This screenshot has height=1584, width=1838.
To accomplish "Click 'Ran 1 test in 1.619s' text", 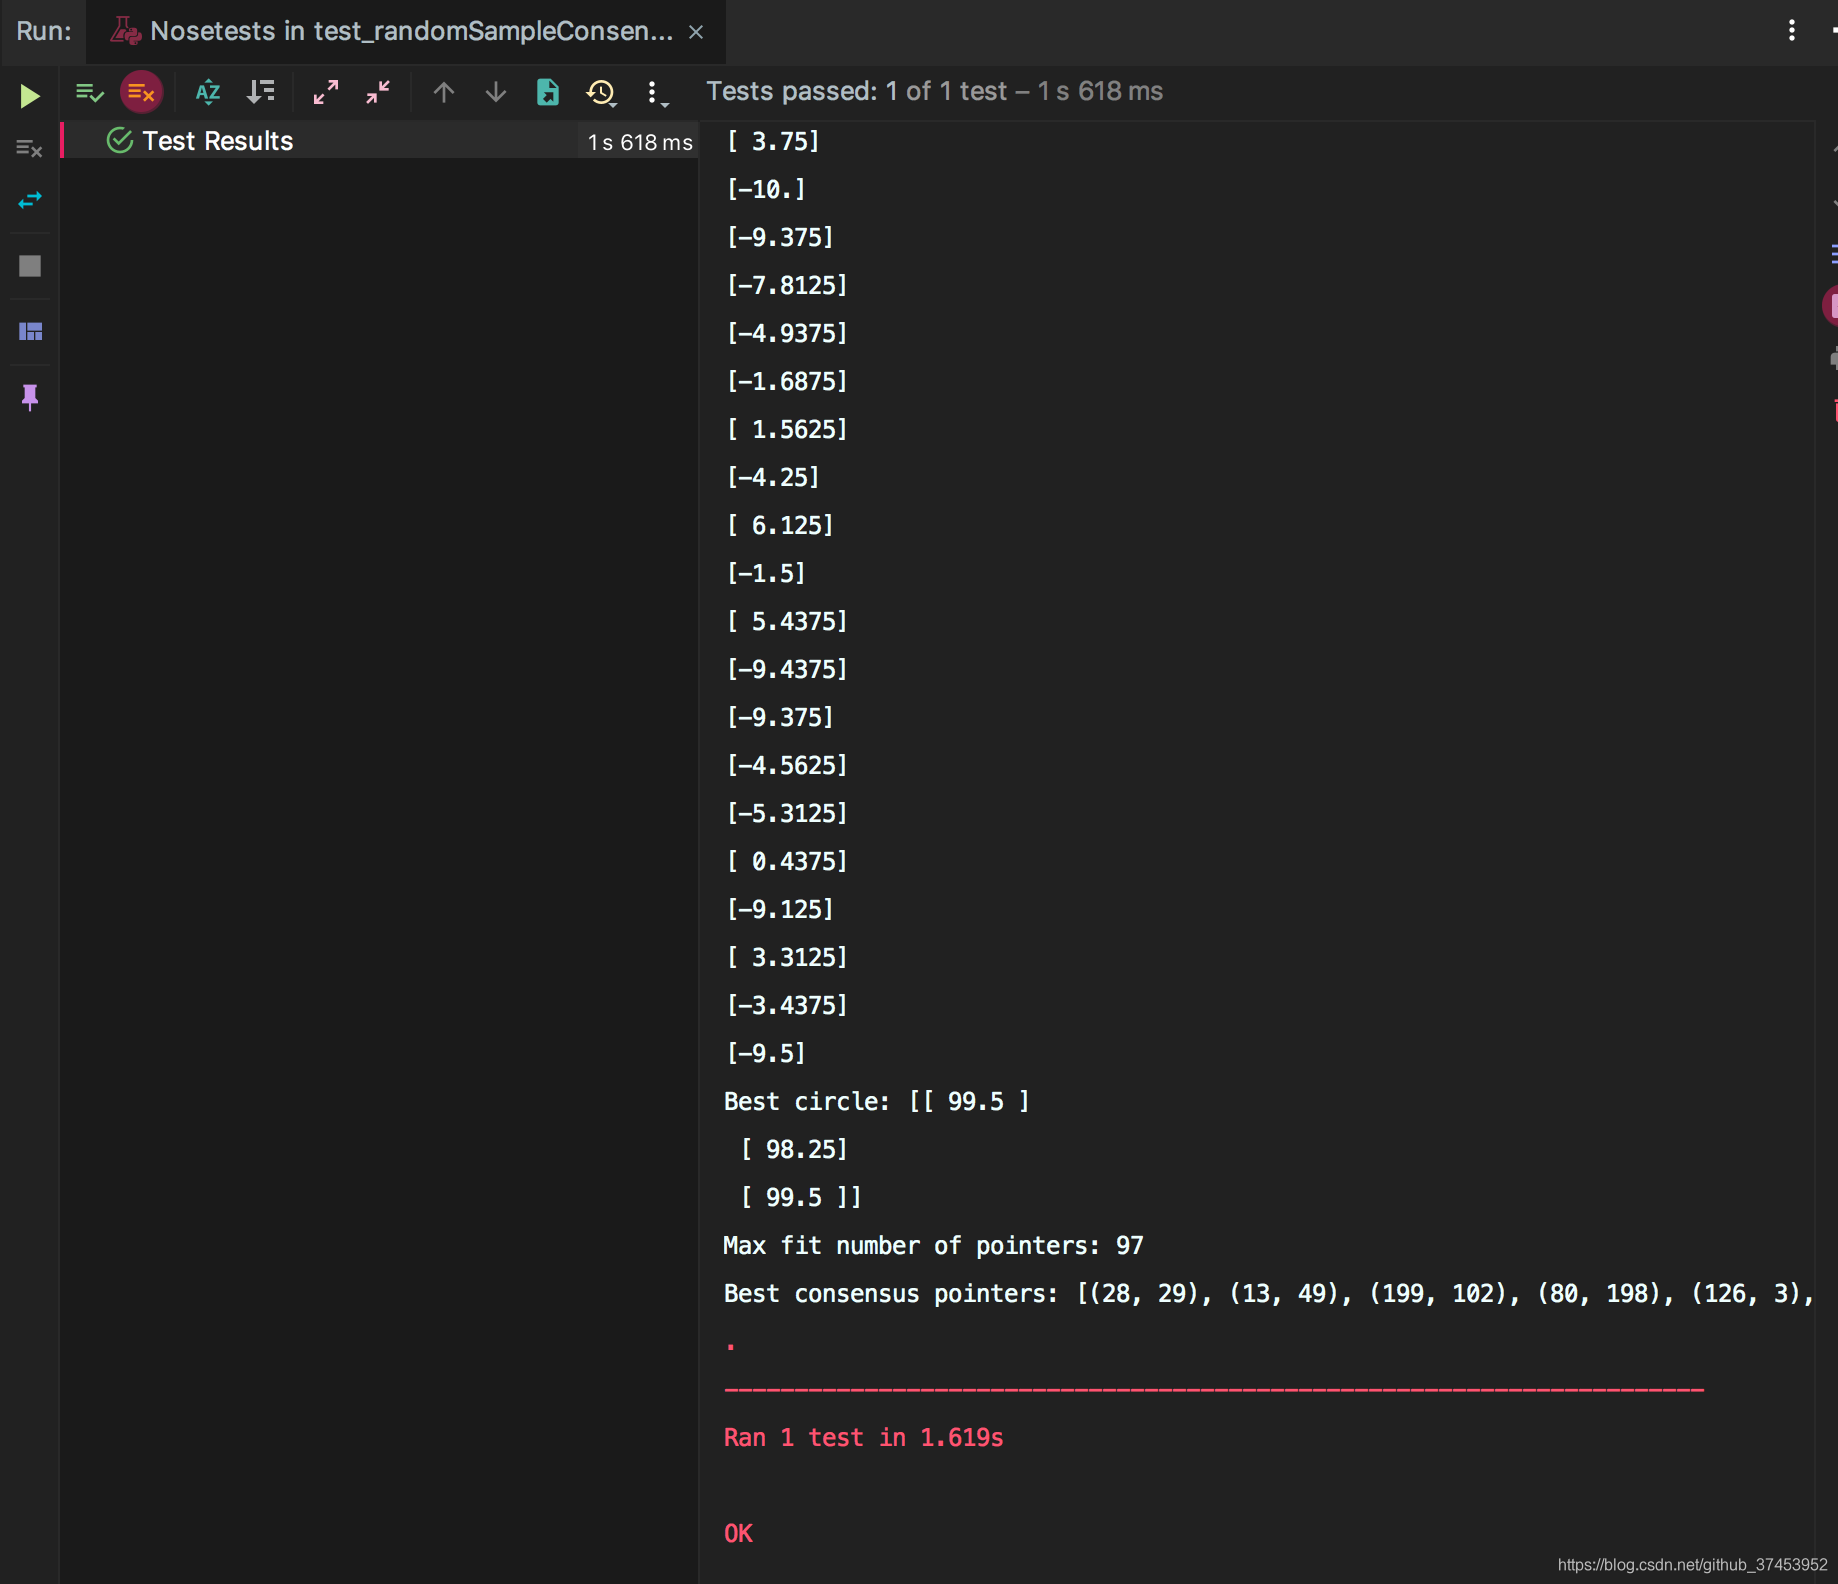I will [x=863, y=1438].
